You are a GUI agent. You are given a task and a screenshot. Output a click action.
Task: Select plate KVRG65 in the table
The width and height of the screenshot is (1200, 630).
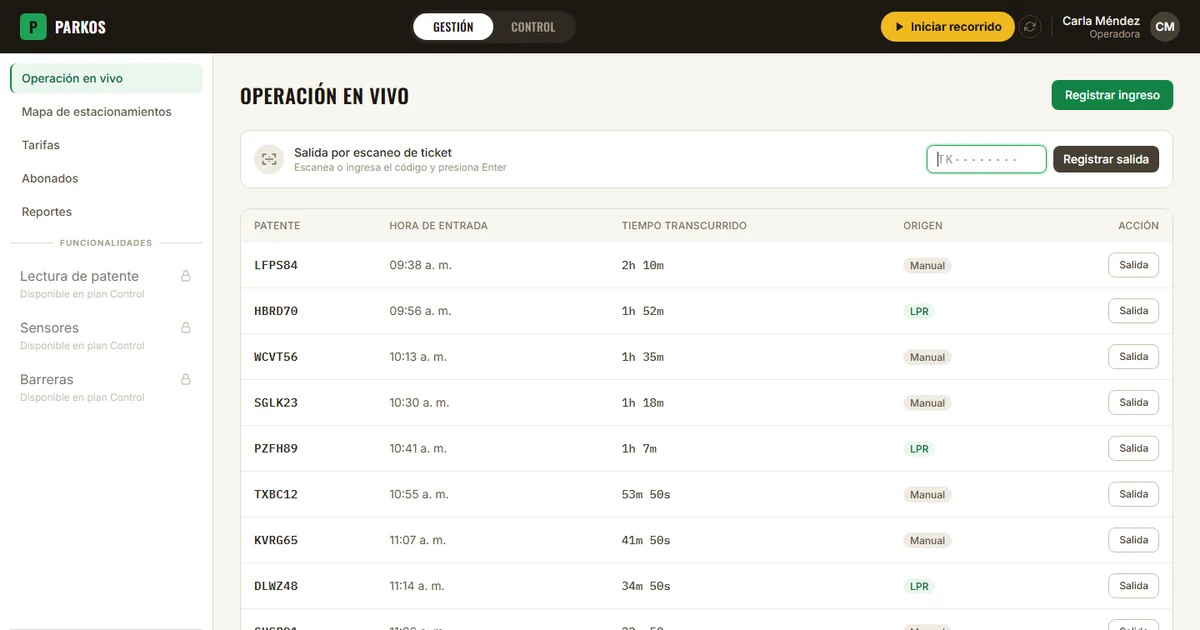pyautogui.click(x=276, y=541)
